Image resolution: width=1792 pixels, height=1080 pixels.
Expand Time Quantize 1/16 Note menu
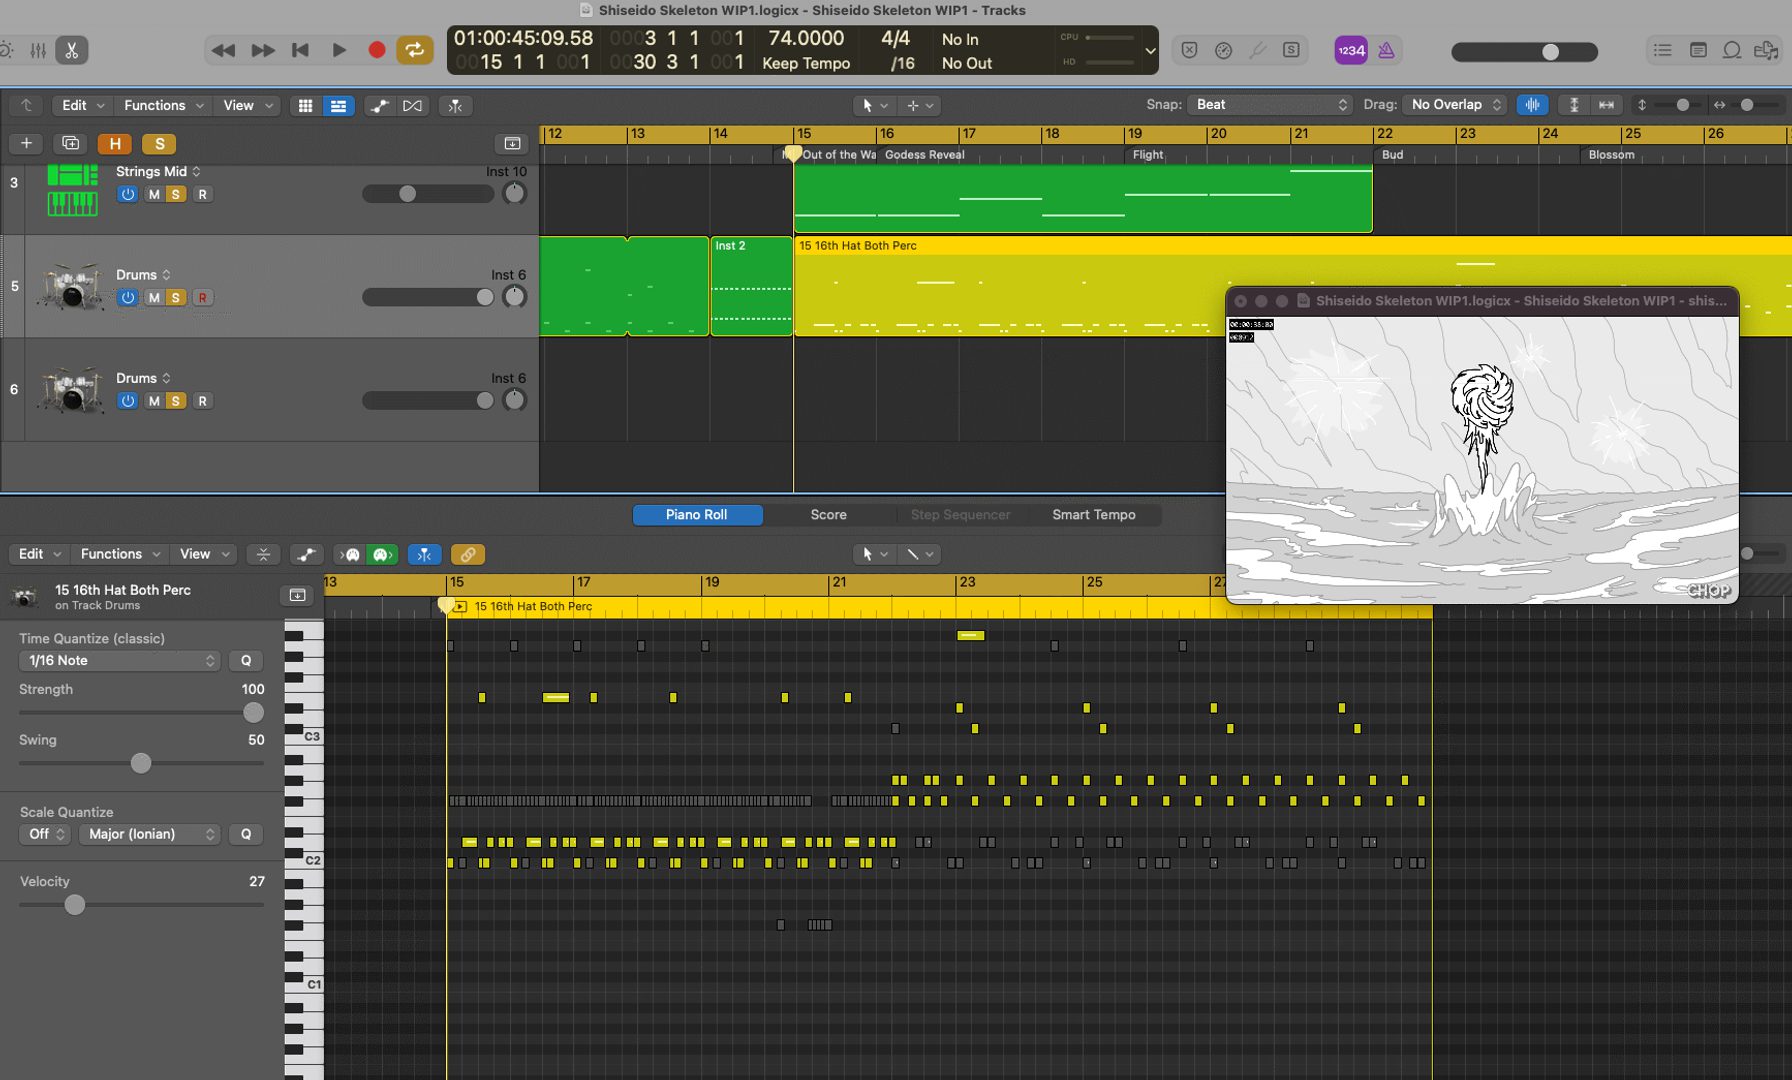coord(119,660)
